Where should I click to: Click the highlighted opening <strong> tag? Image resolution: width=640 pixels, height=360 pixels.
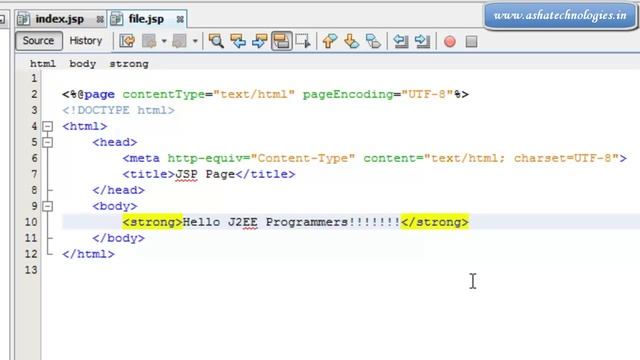(x=152, y=222)
